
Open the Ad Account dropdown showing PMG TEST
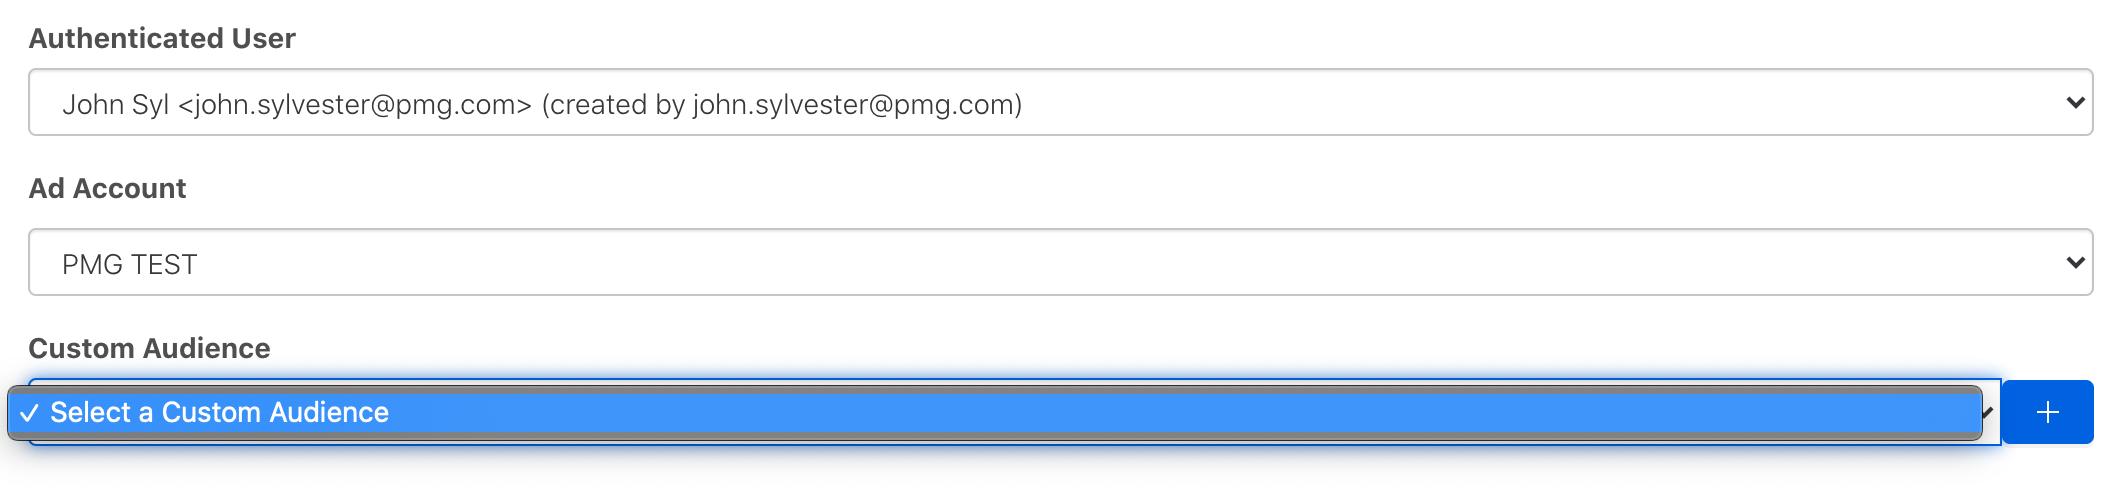pyautogui.click(x=1060, y=262)
